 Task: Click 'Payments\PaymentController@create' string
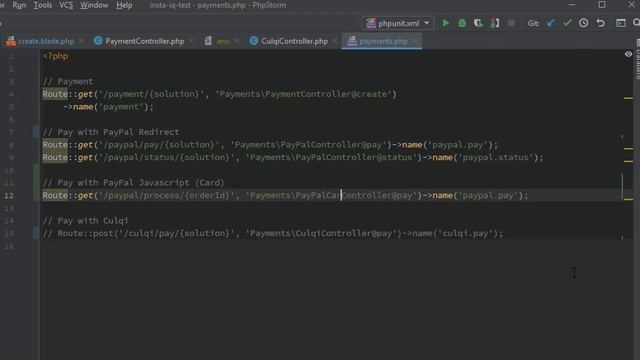tap(304, 94)
